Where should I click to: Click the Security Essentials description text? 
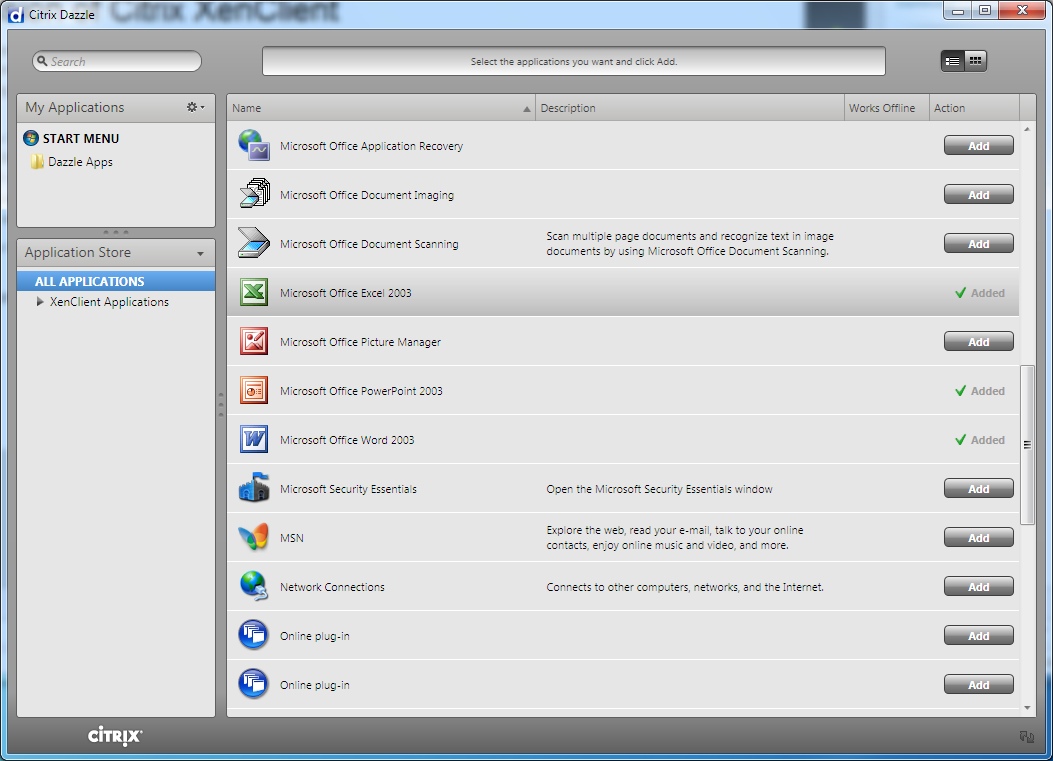click(x=659, y=489)
